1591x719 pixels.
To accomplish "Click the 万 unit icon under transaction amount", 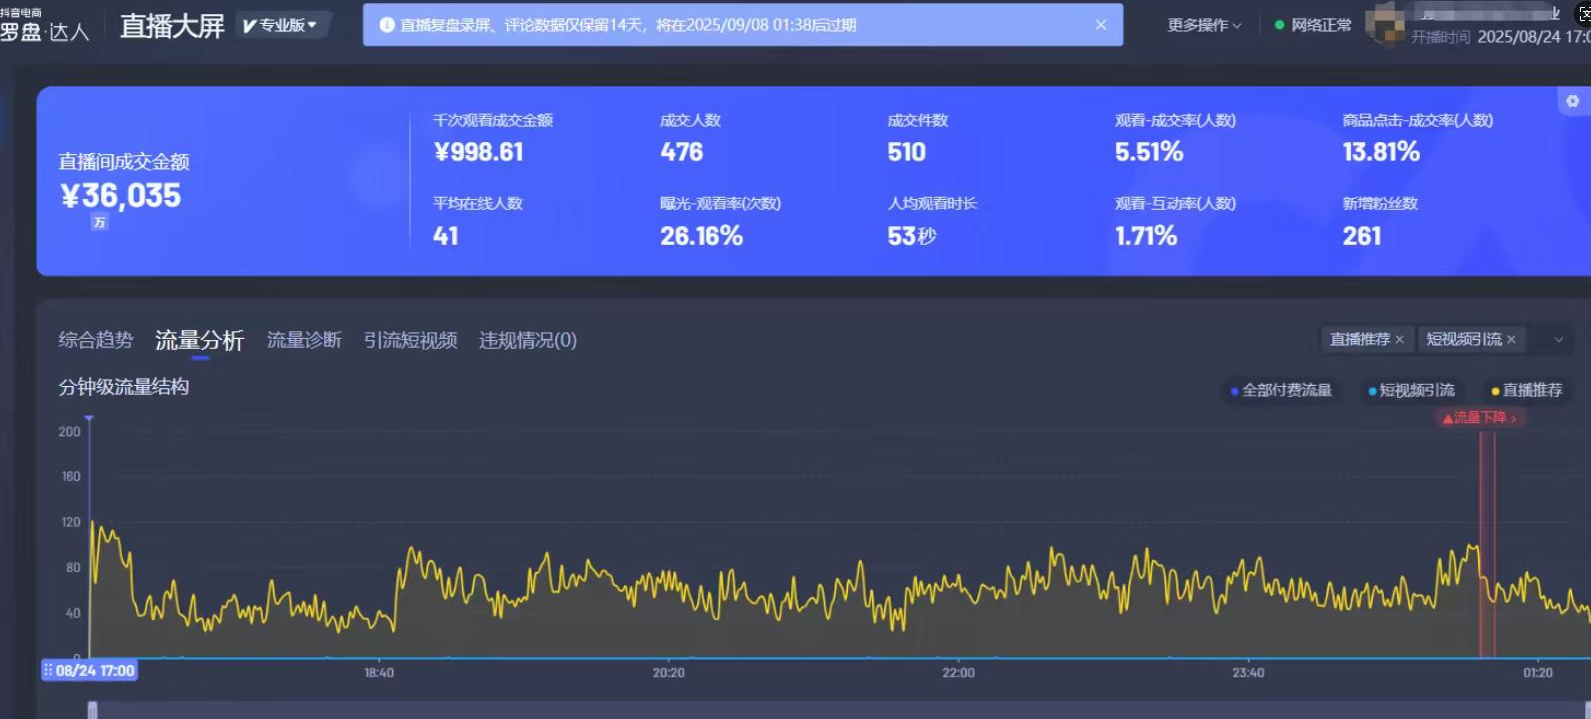I will (99, 223).
